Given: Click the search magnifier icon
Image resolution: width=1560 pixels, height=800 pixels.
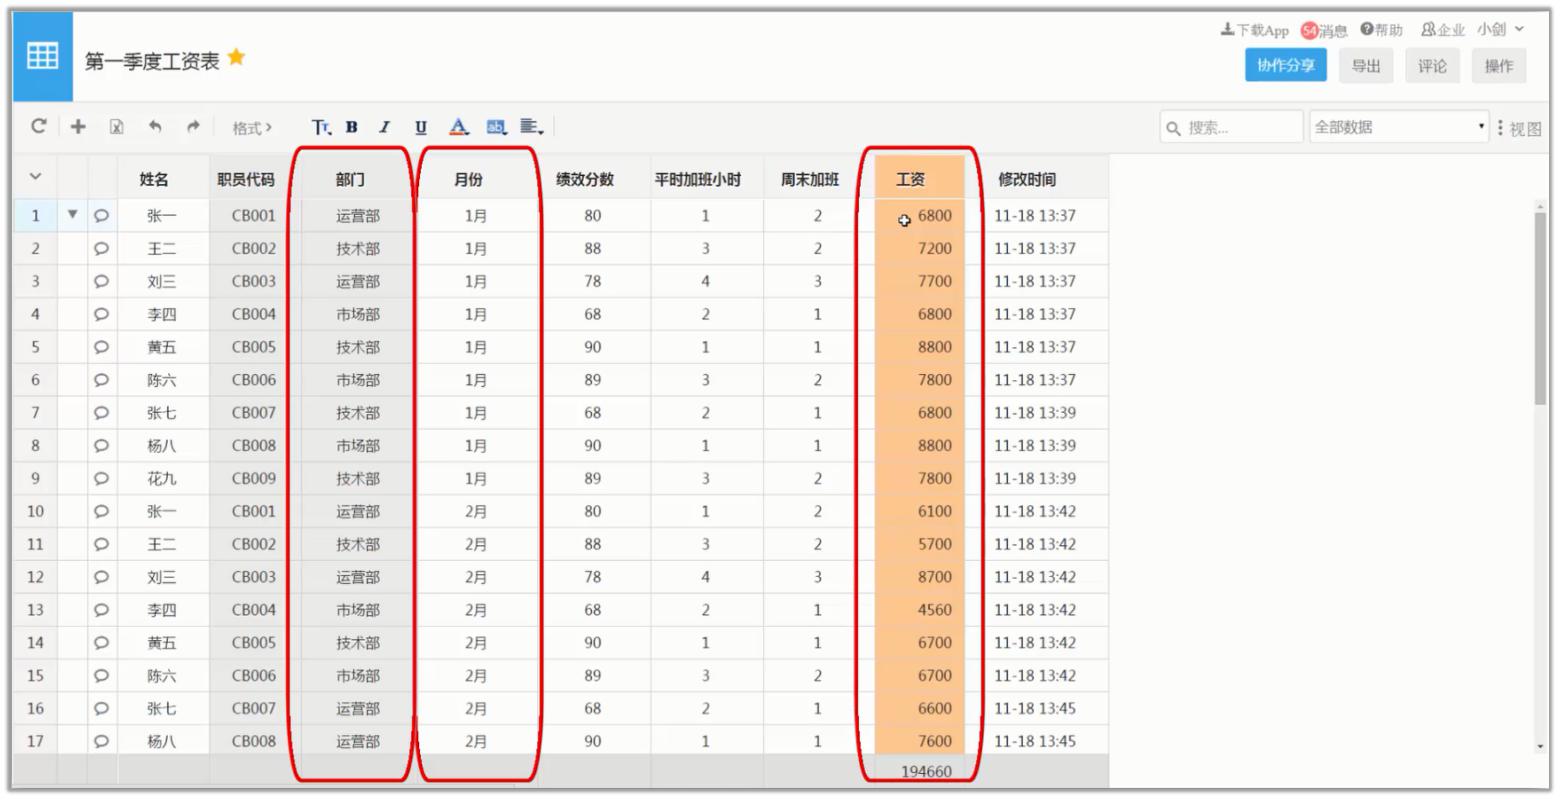Looking at the screenshot, I should pyautogui.click(x=1172, y=127).
